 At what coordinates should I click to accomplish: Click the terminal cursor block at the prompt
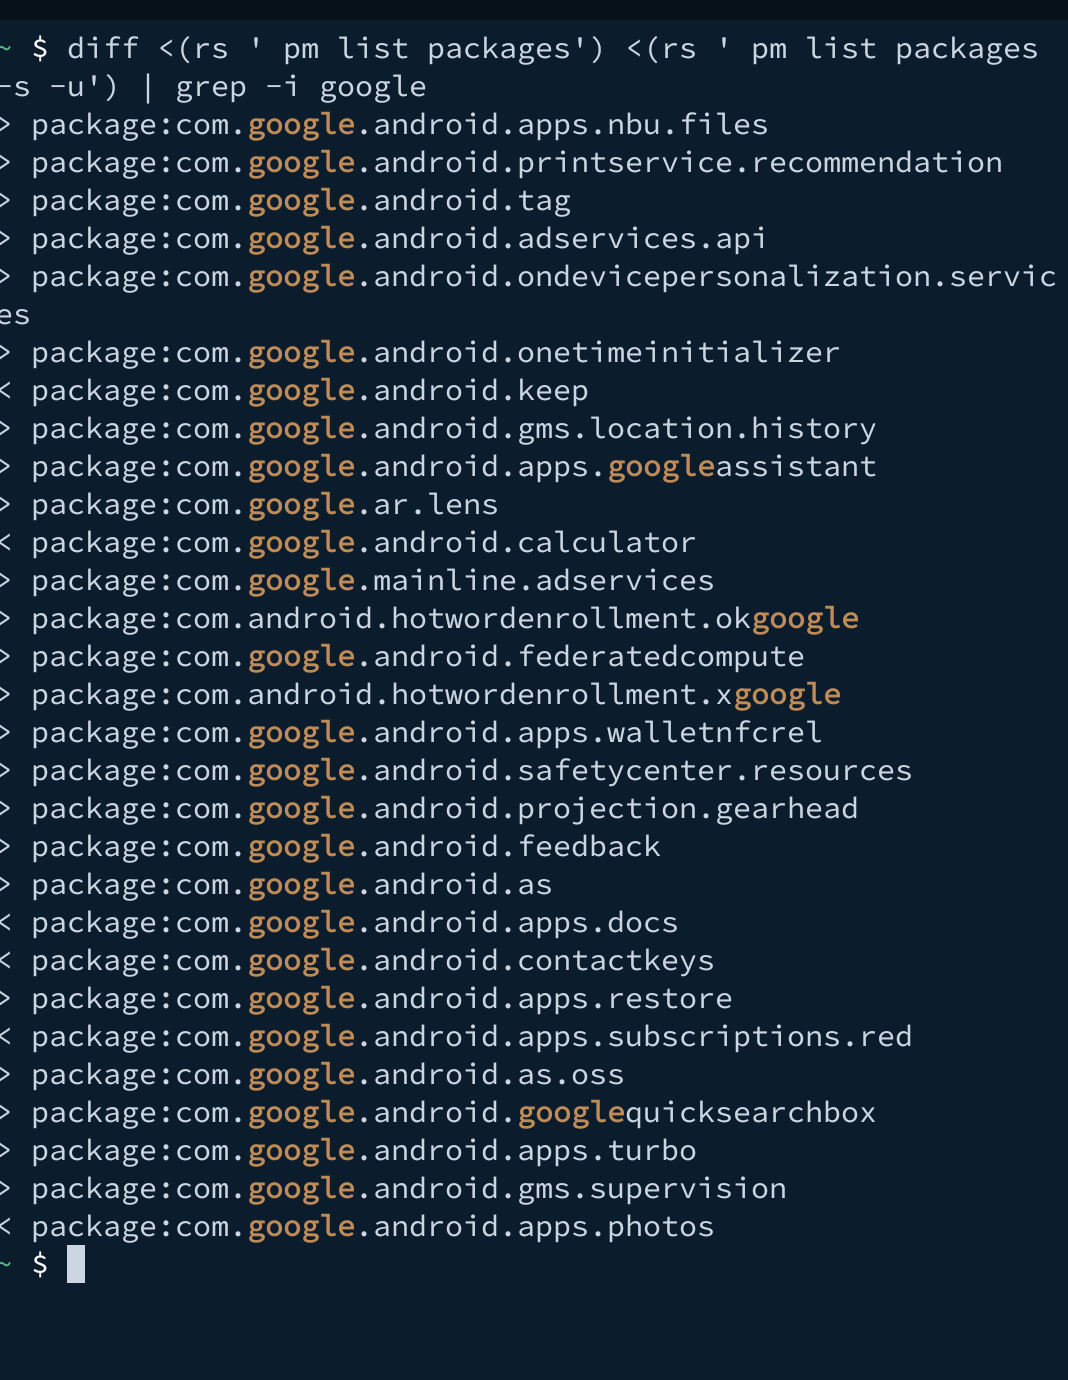click(76, 1264)
